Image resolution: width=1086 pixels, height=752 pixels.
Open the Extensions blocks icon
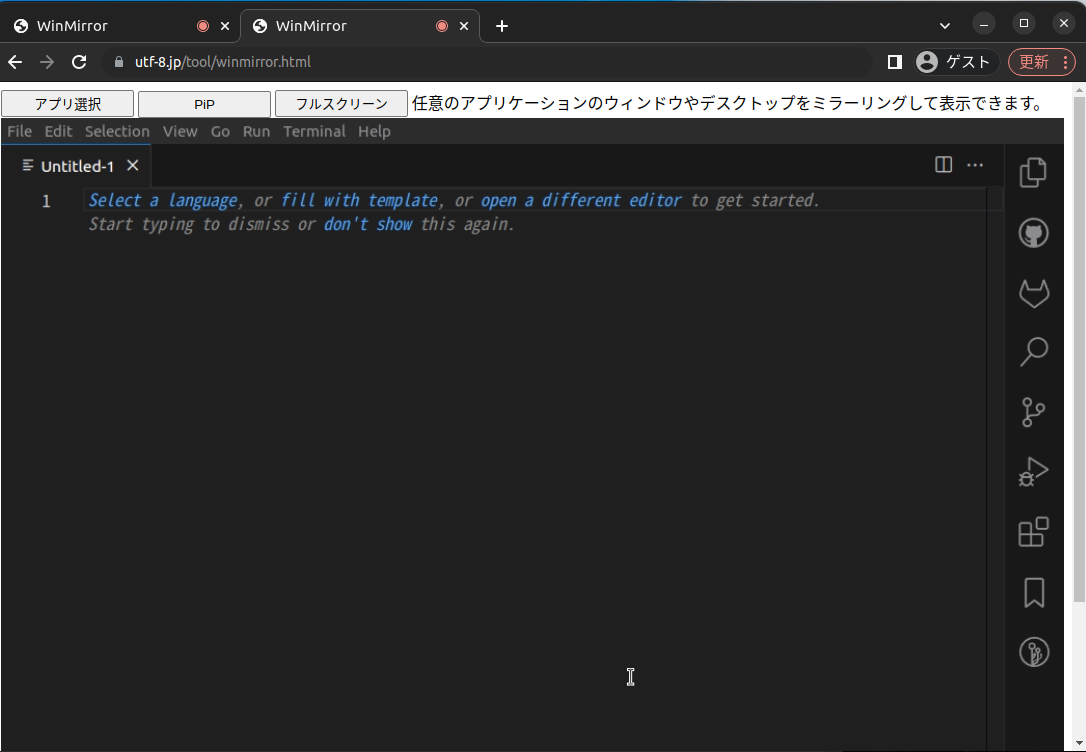click(1033, 532)
